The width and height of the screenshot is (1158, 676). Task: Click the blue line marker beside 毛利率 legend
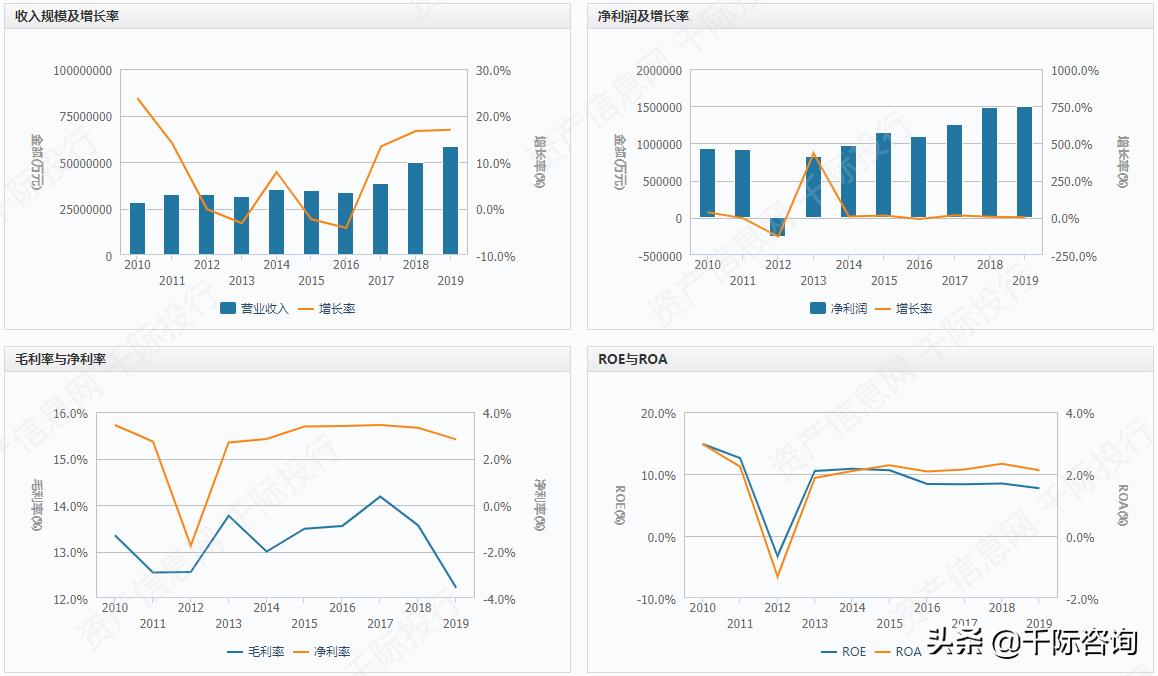tap(236, 652)
